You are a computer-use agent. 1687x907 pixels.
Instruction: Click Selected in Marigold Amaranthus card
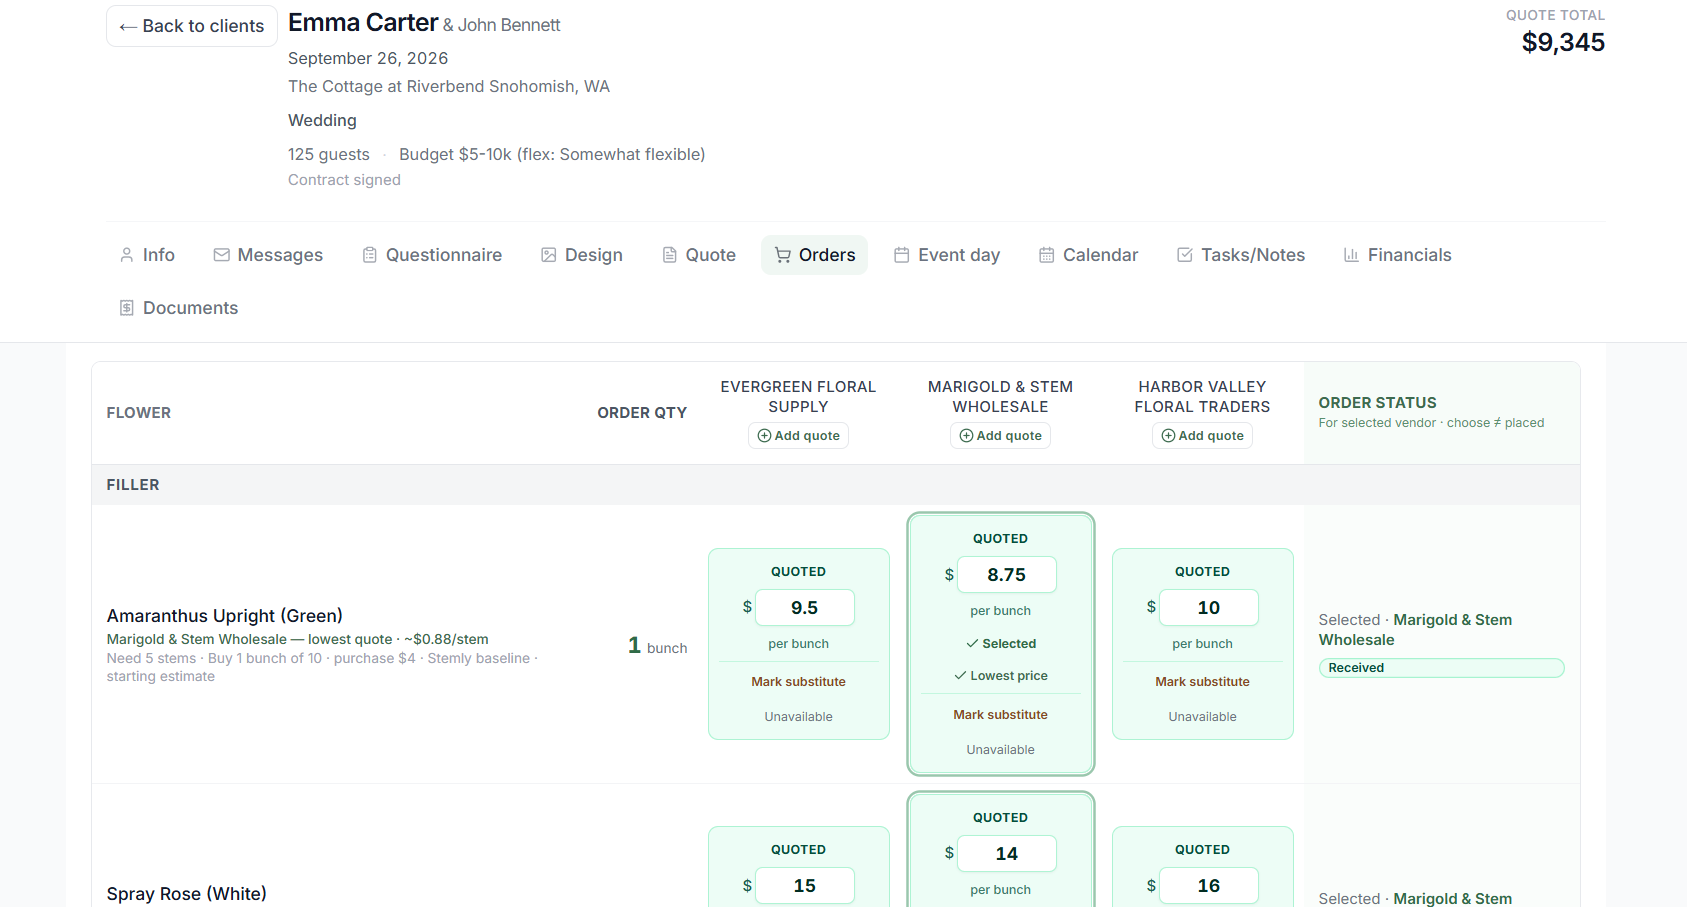pyautogui.click(x=1000, y=644)
